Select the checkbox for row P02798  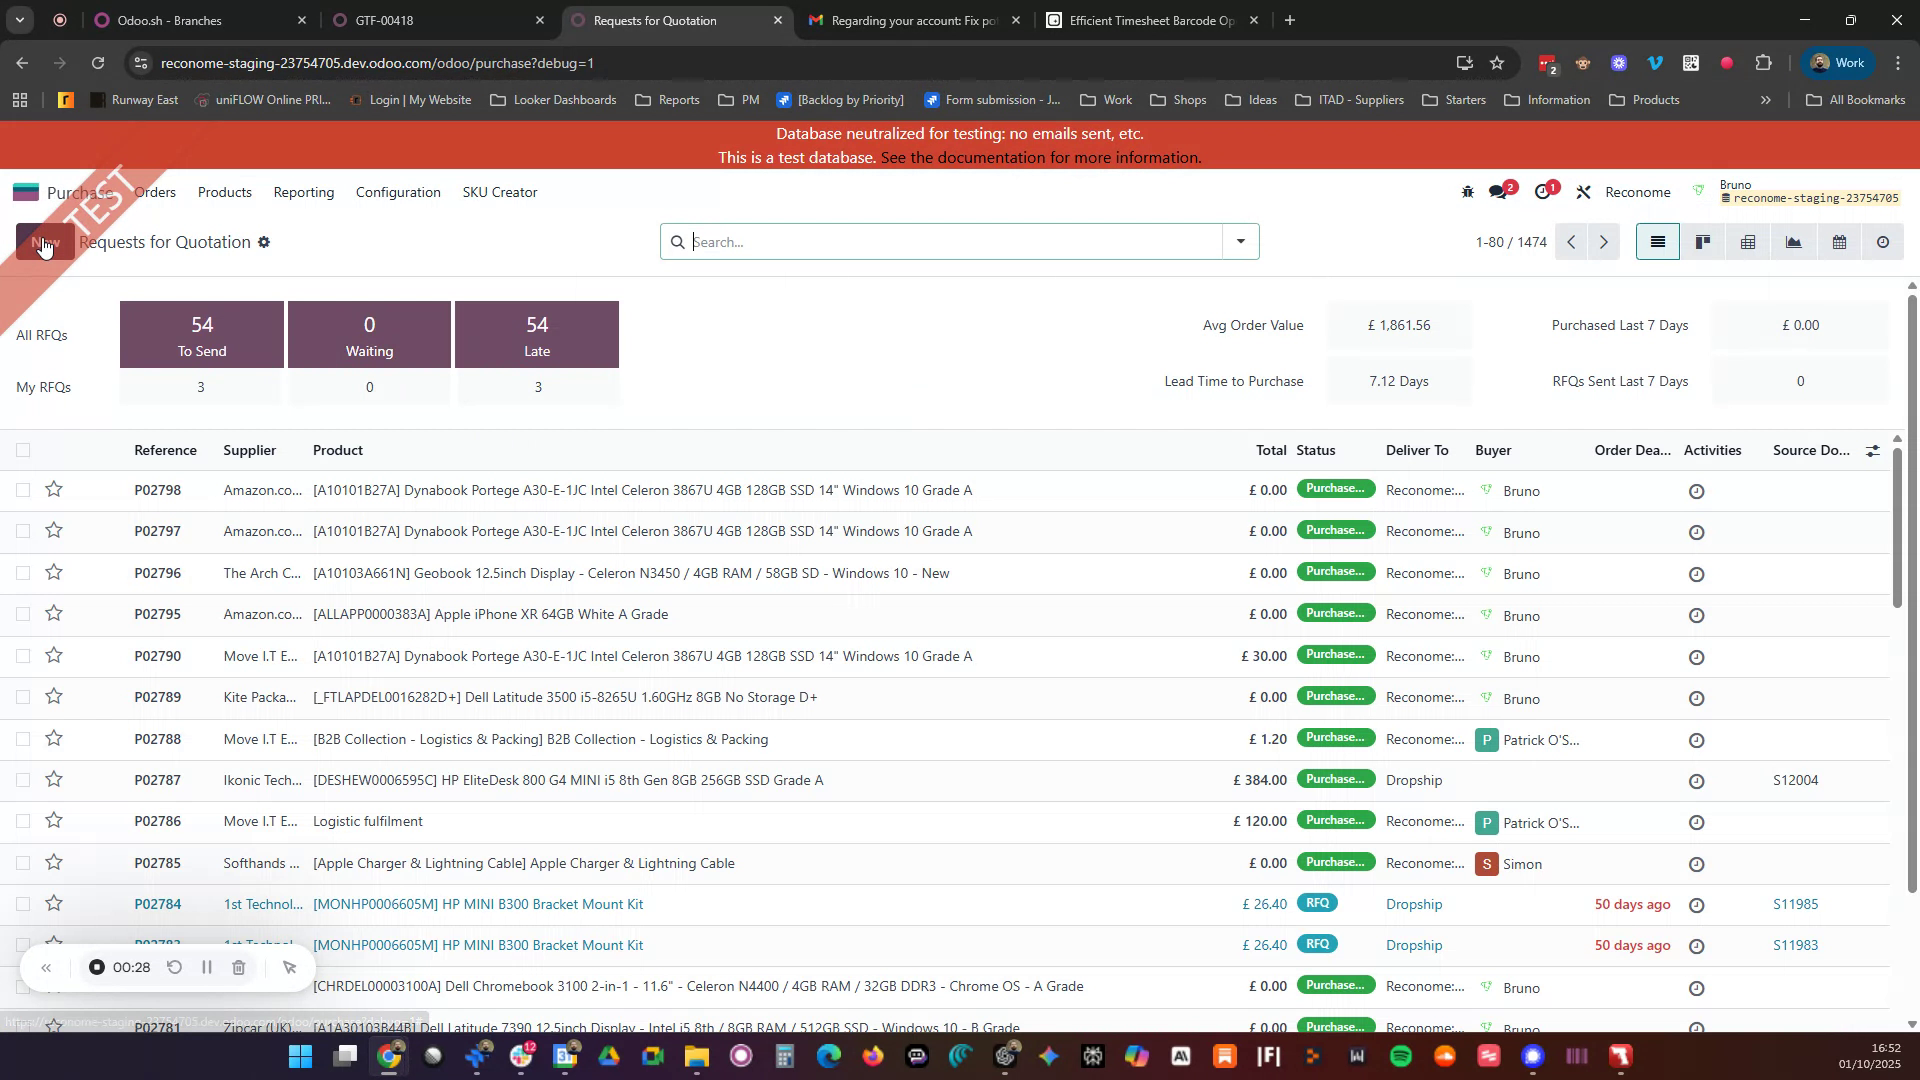[x=24, y=490]
